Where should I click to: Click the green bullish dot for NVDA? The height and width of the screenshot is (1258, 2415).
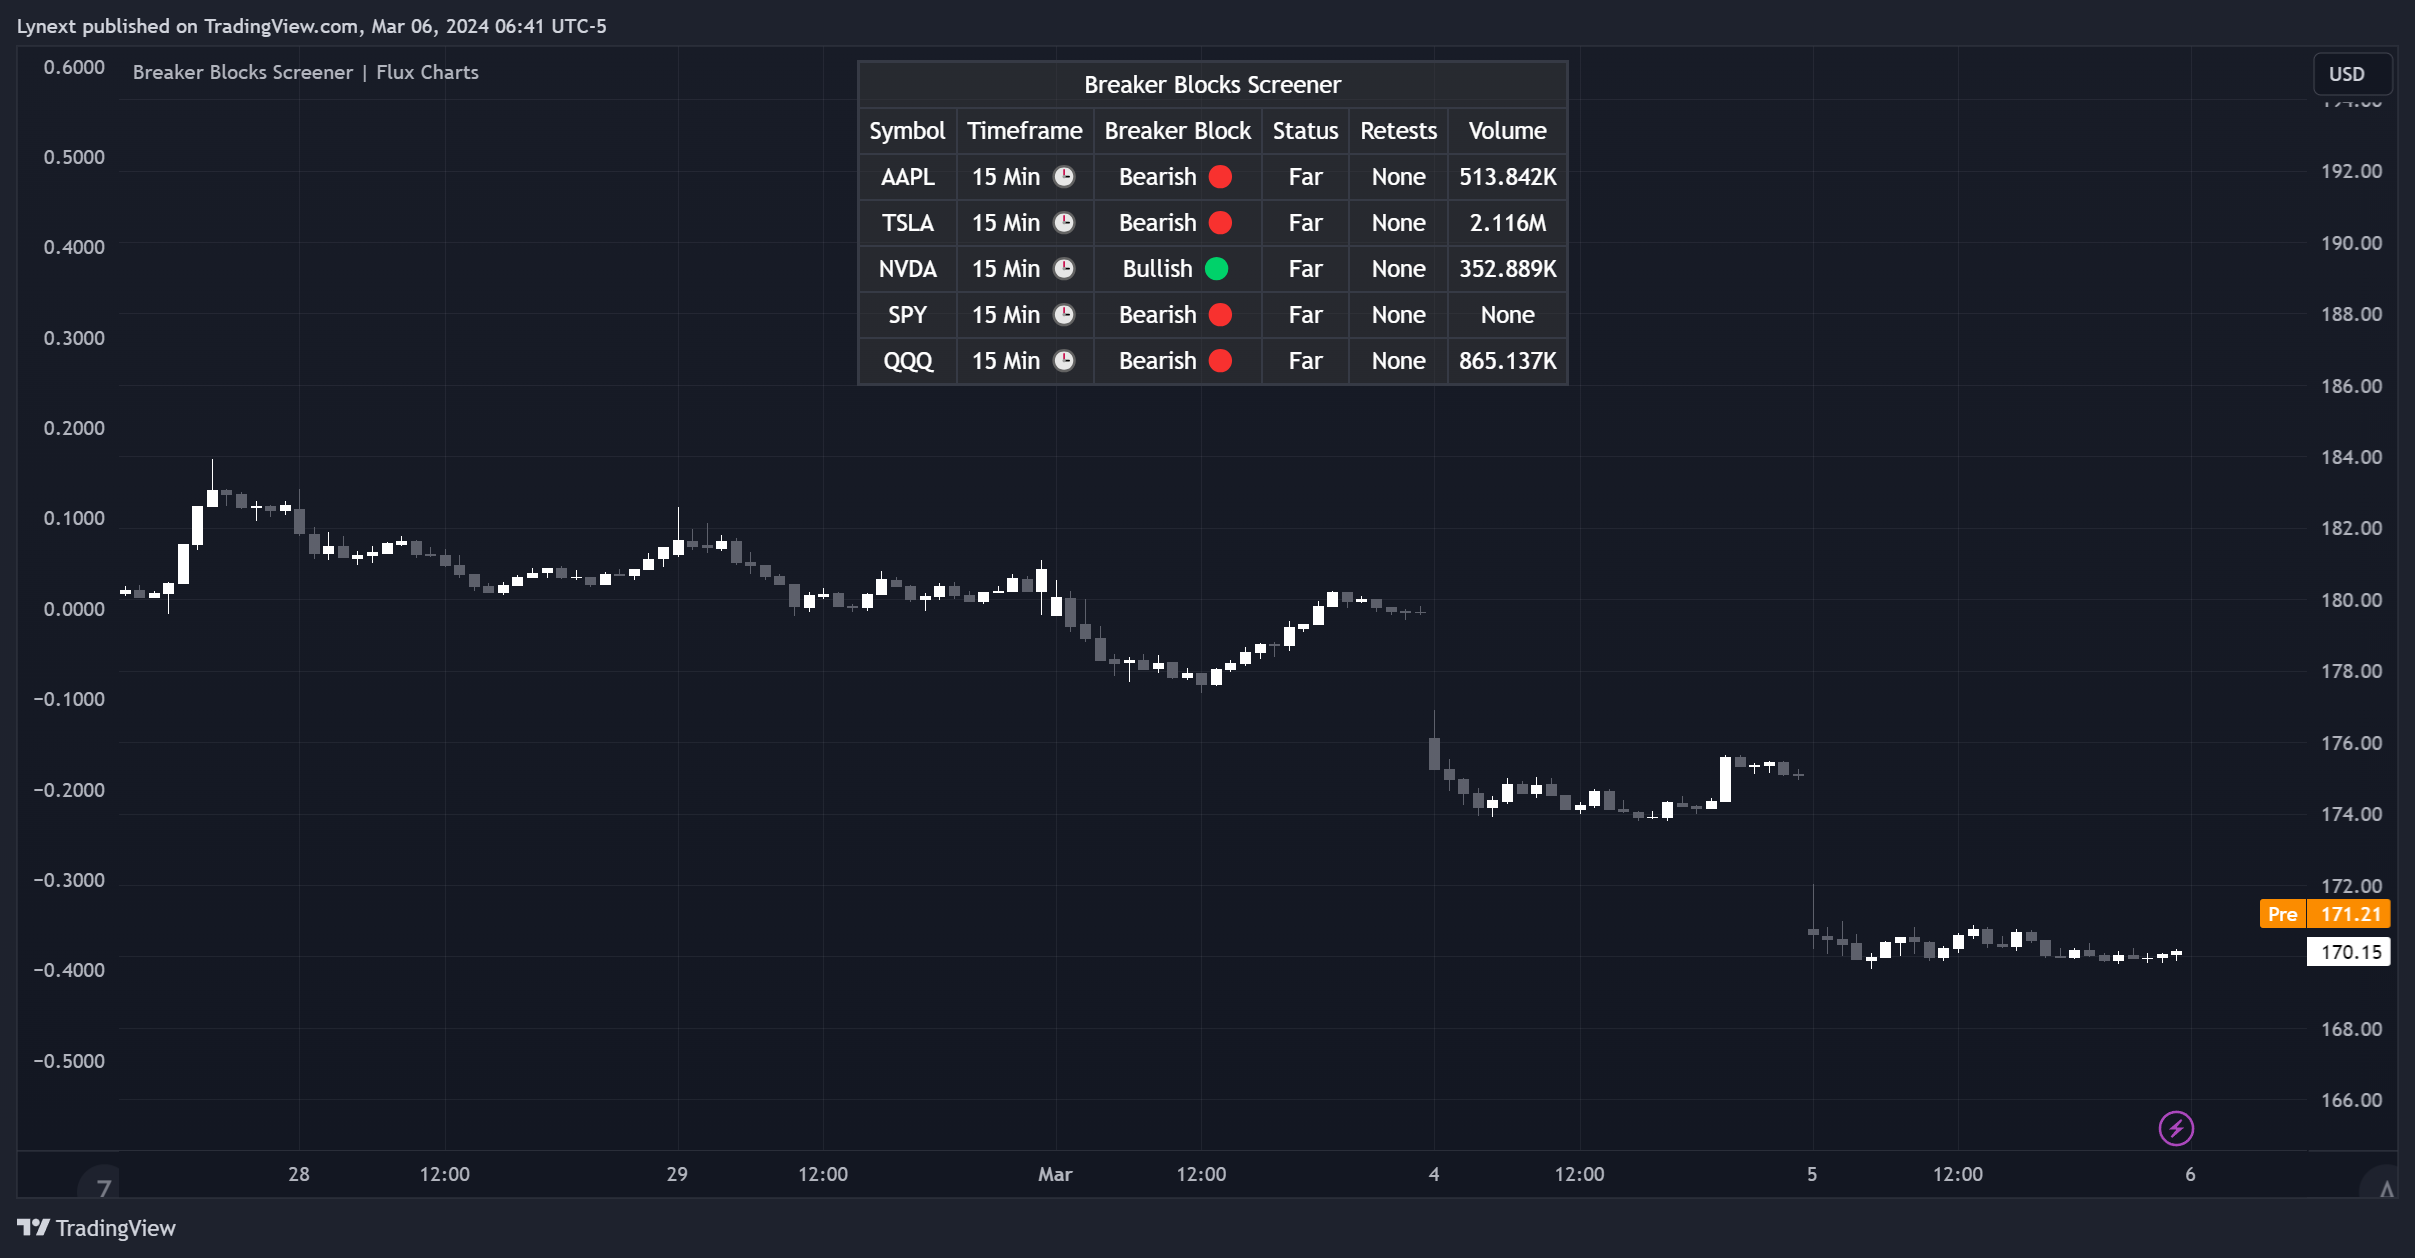1216,268
